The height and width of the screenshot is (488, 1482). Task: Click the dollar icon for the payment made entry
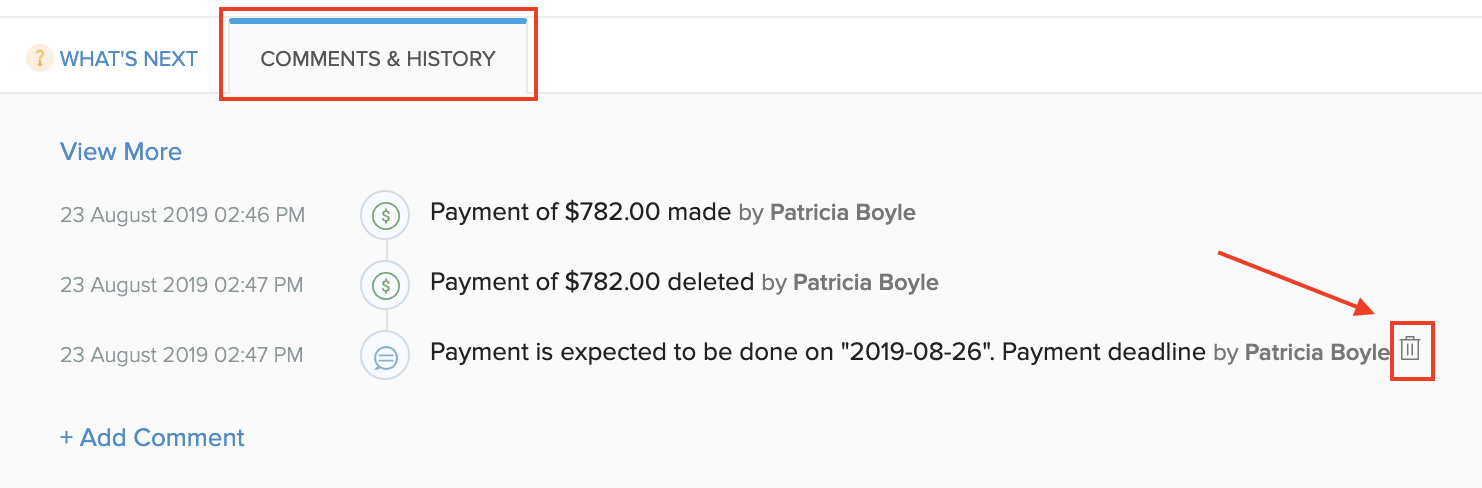click(x=385, y=214)
